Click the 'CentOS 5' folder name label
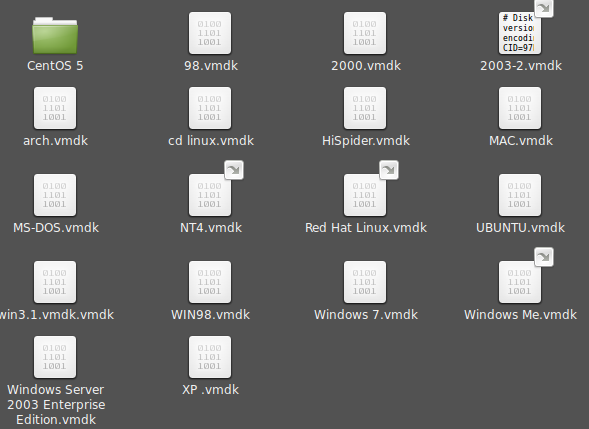The width and height of the screenshot is (589, 429). 55,66
